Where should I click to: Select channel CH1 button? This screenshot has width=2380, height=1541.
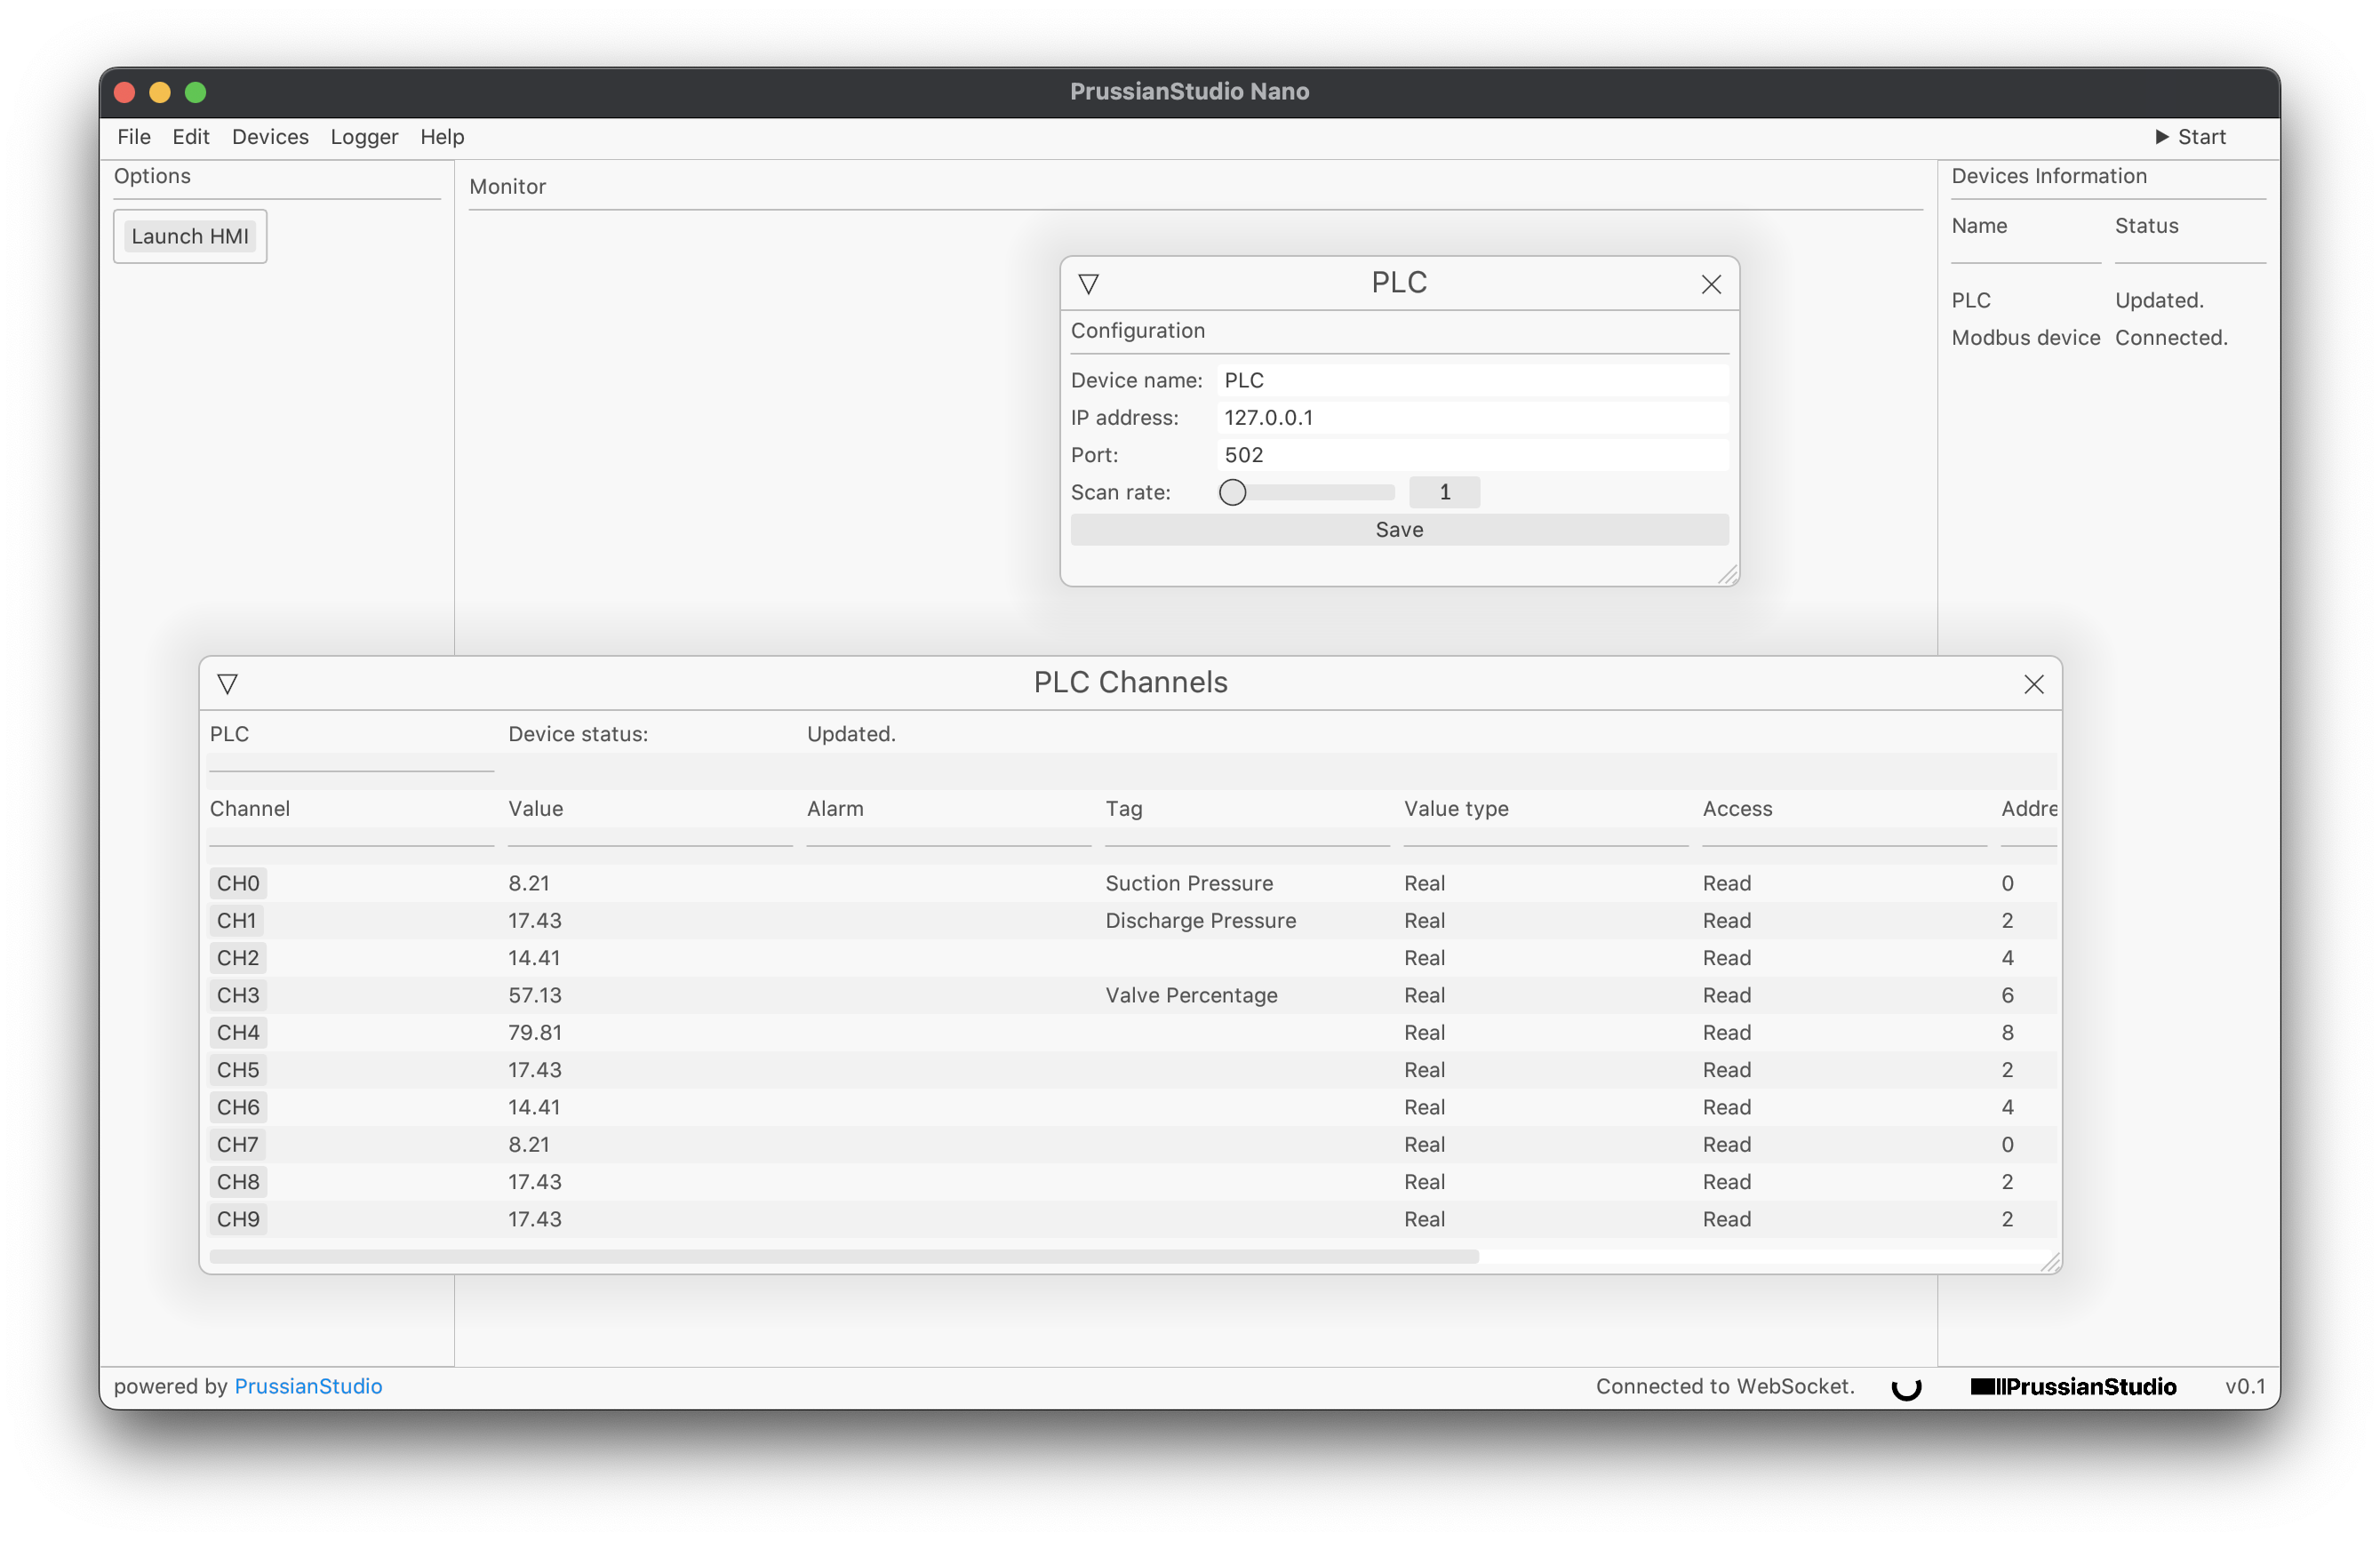coord(237,920)
